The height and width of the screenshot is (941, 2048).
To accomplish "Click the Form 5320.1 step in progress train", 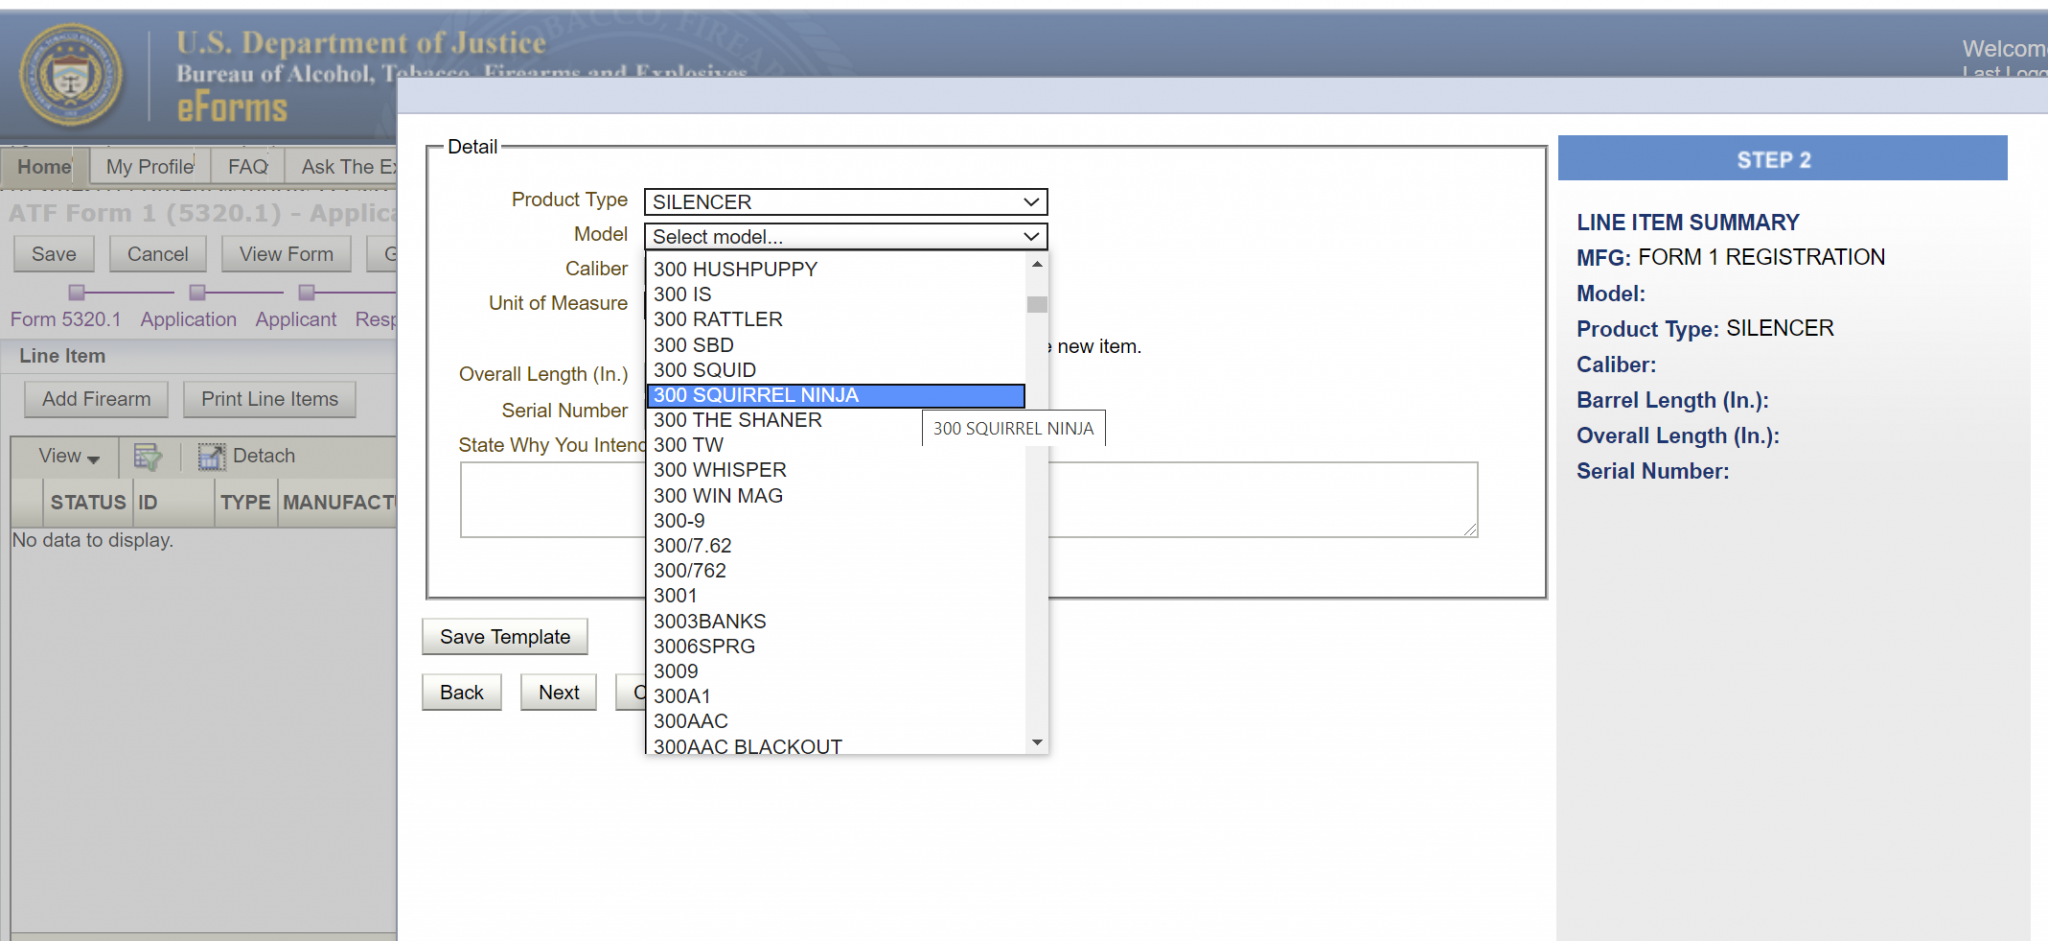I will coord(66,319).
